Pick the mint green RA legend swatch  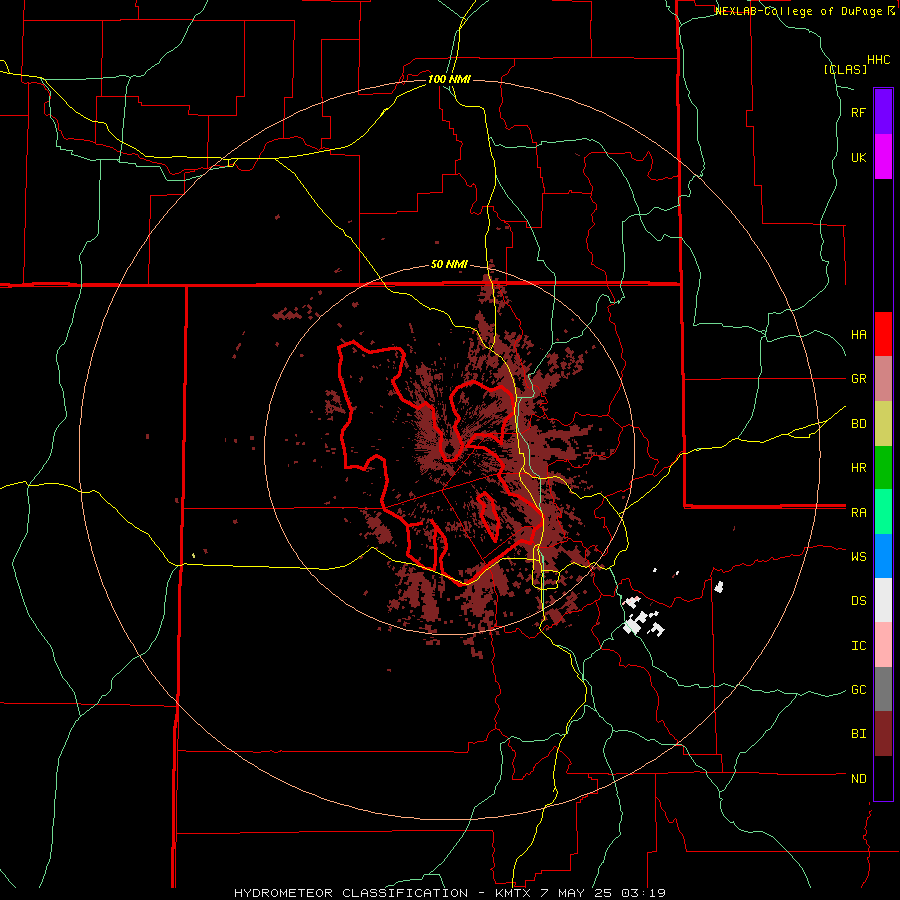point(883,512)
